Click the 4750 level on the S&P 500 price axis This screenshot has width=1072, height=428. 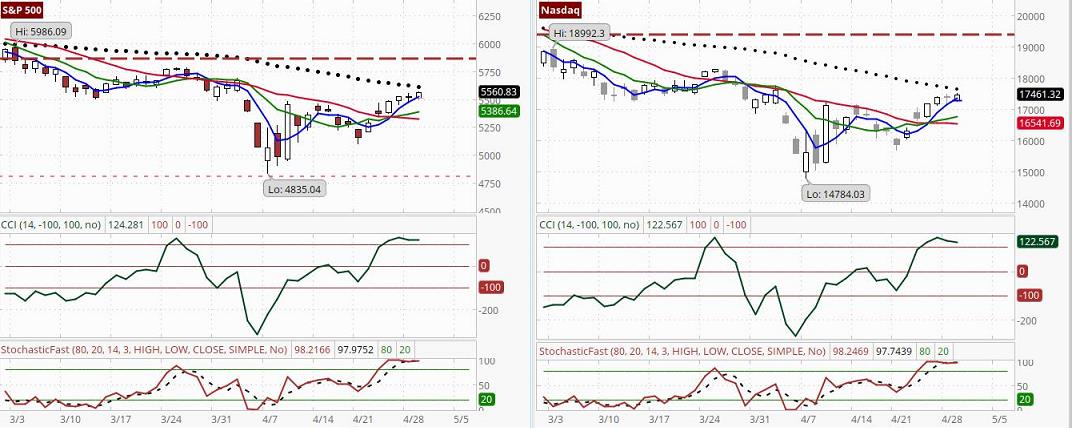point(491,183)
